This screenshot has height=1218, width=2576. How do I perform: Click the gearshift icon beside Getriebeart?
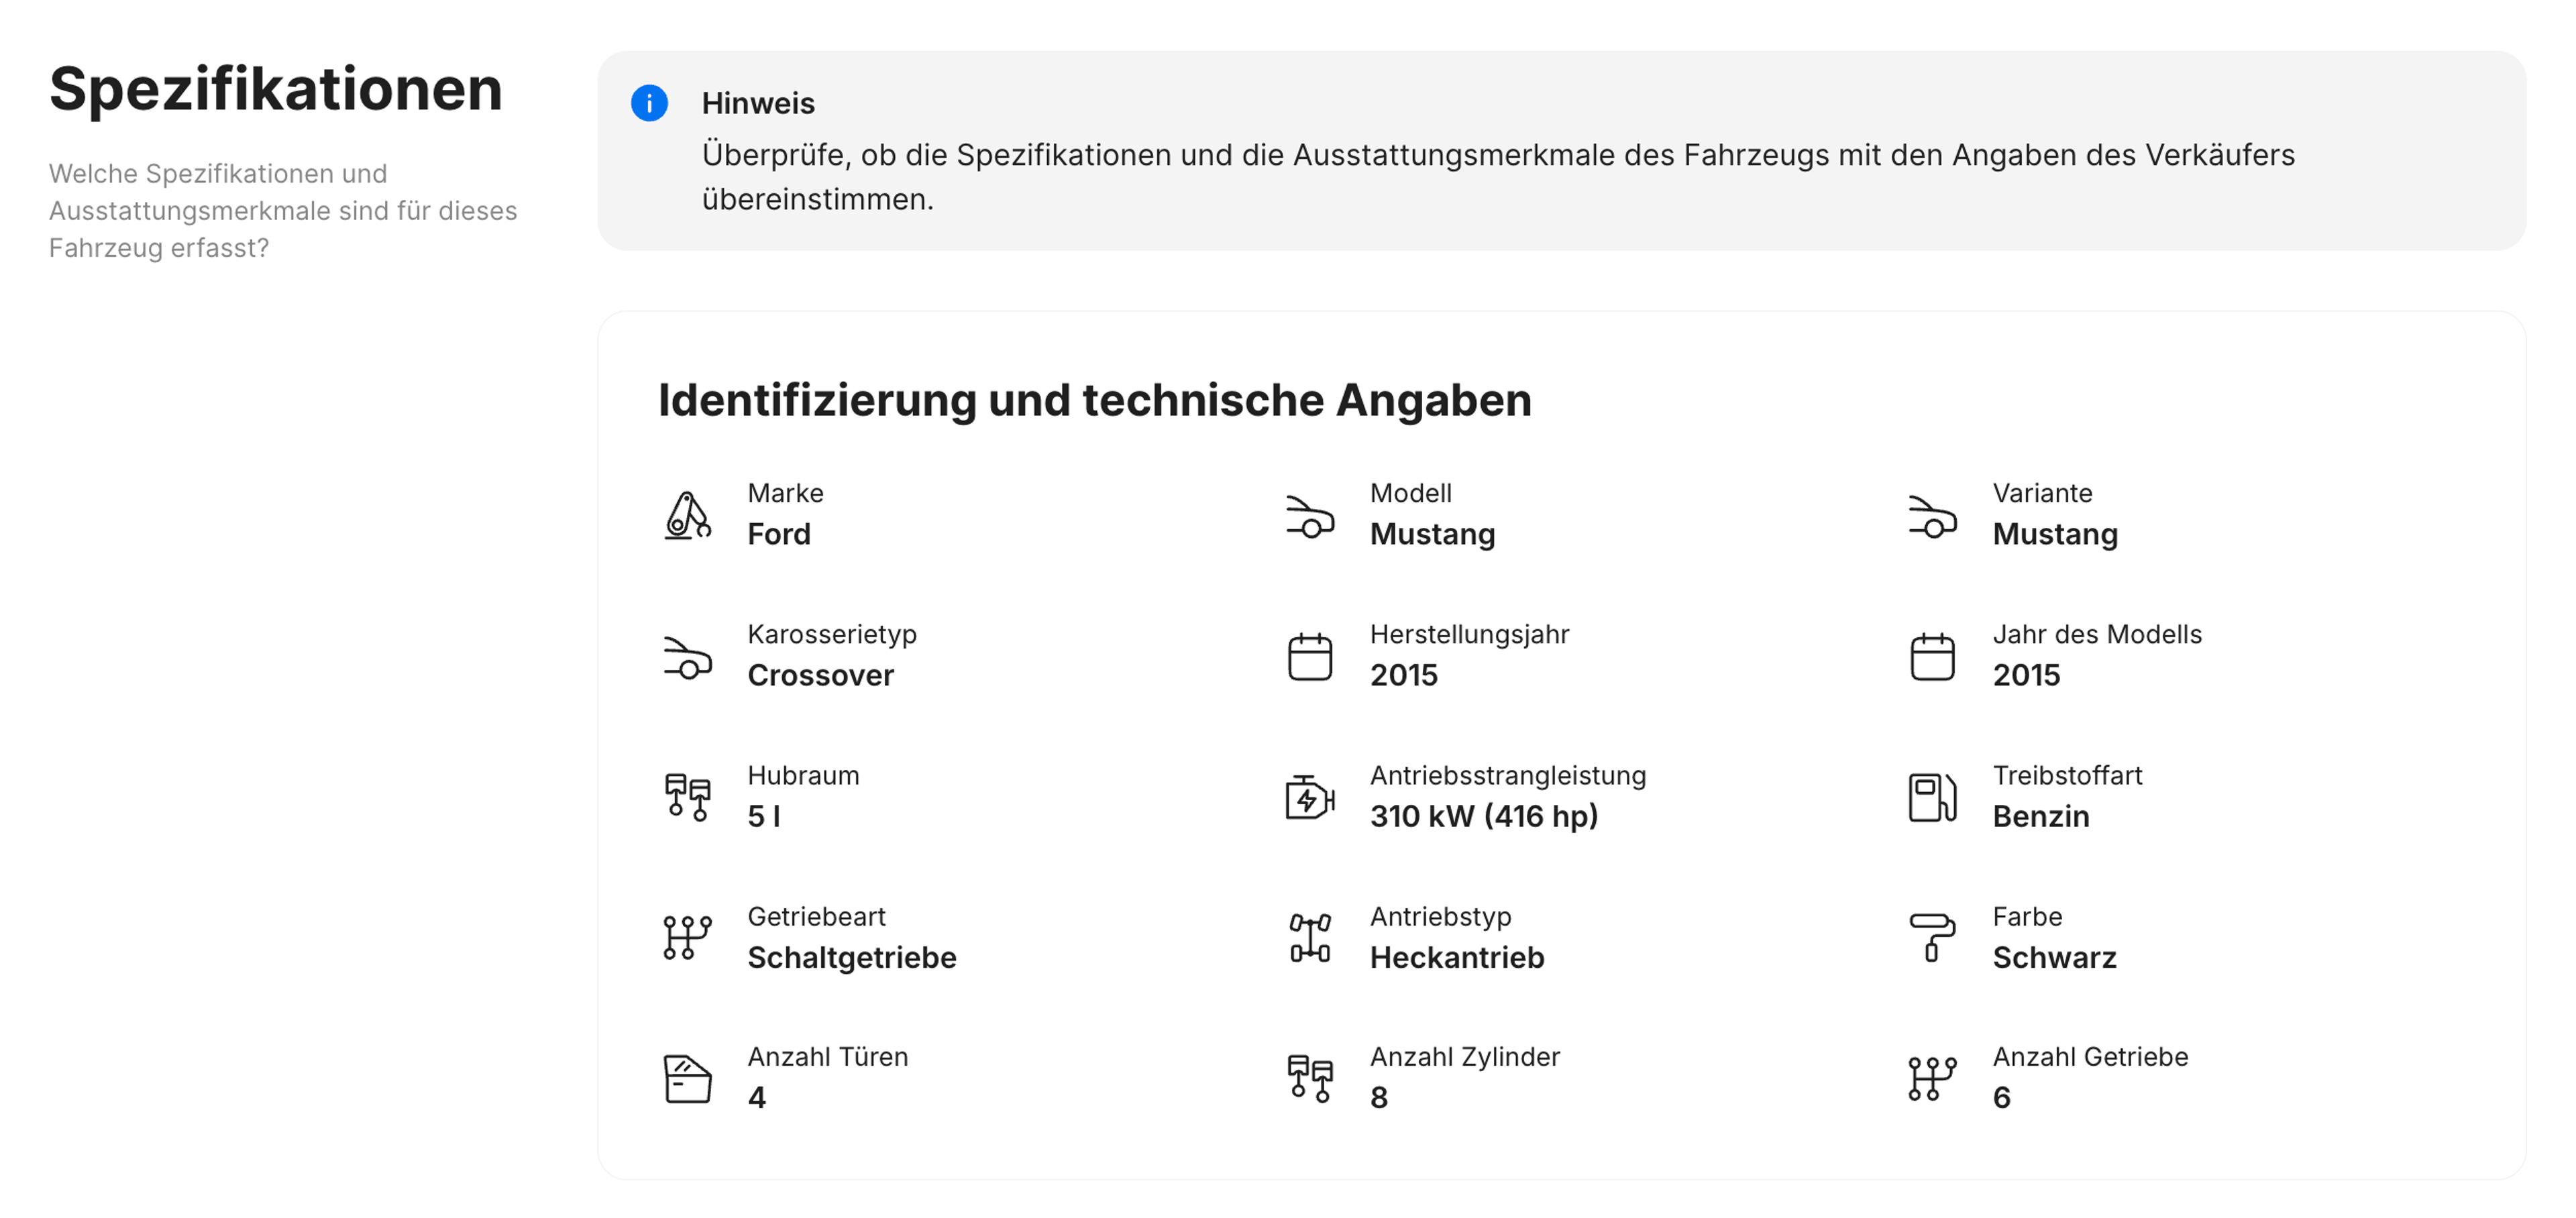[688, 938]
